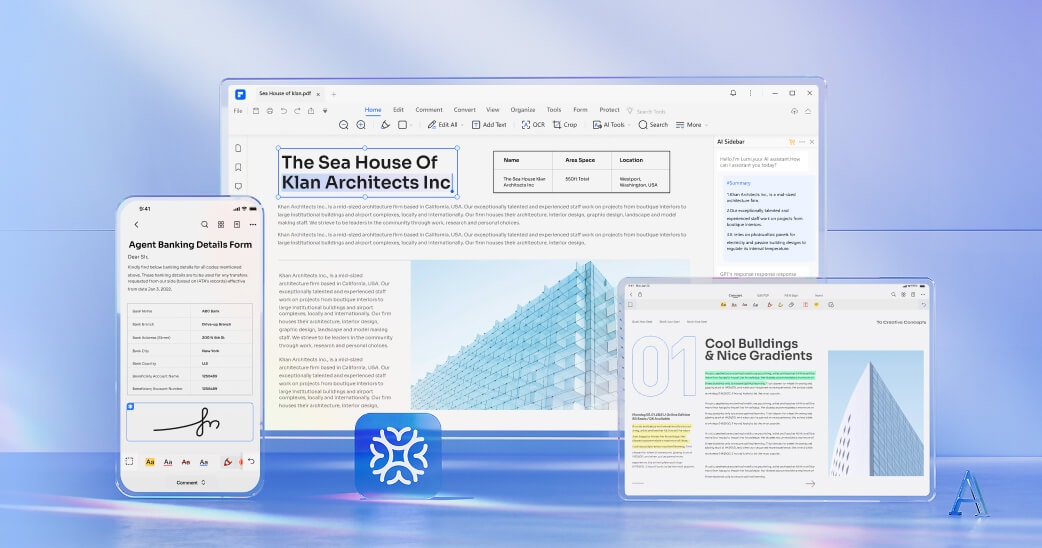Screen dimensions: 1042x548
Task: Click the snowflake PDFelement app icon
Action: pos(398,456)
